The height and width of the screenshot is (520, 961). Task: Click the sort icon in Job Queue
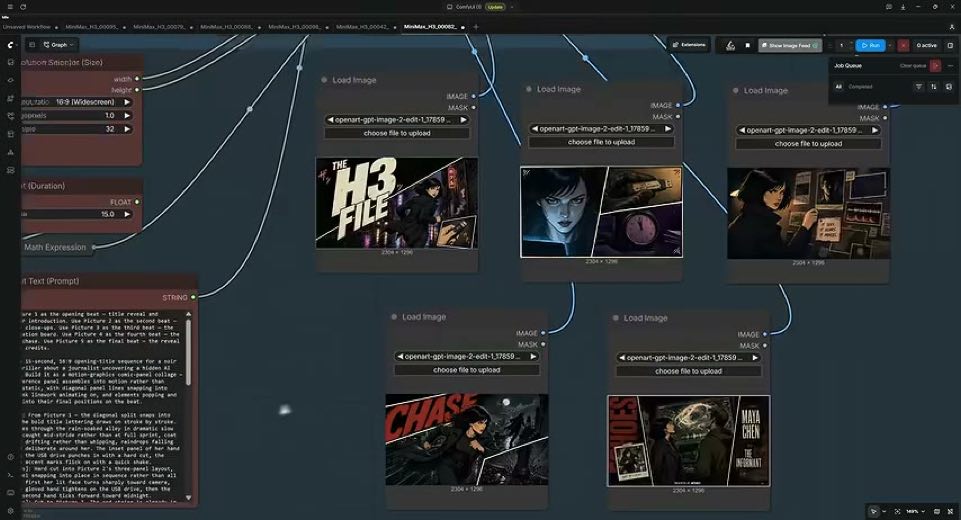933,86
